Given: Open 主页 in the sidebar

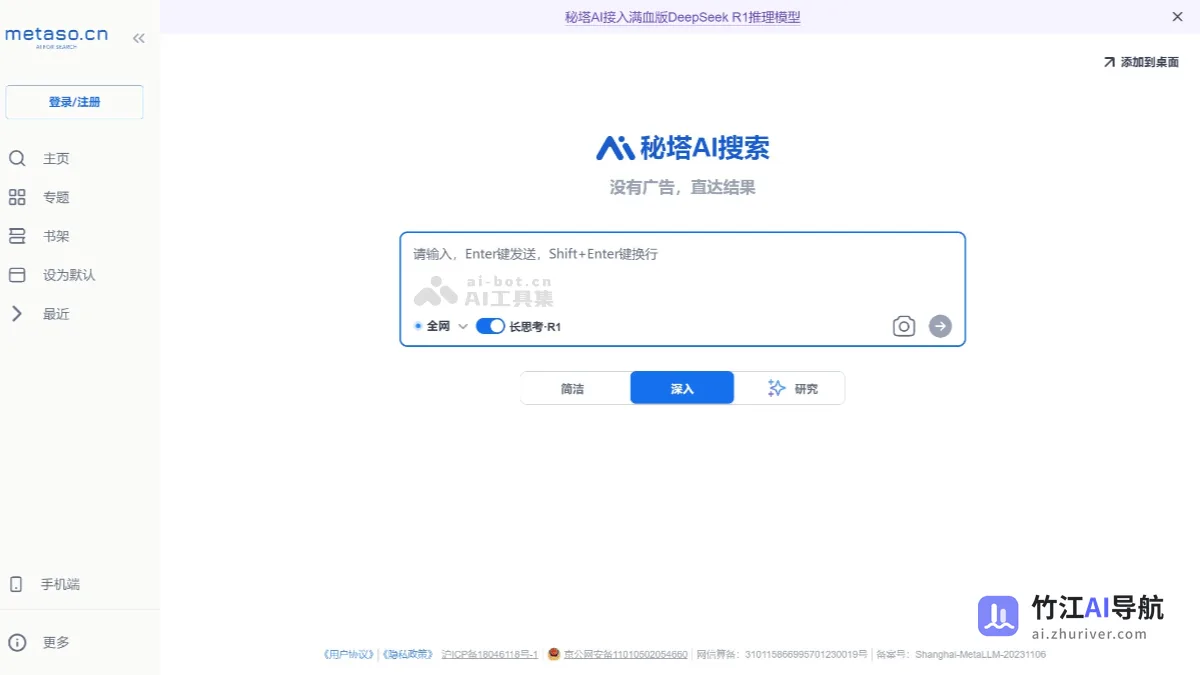Looking at the screenshot, I should pos(56,158).
